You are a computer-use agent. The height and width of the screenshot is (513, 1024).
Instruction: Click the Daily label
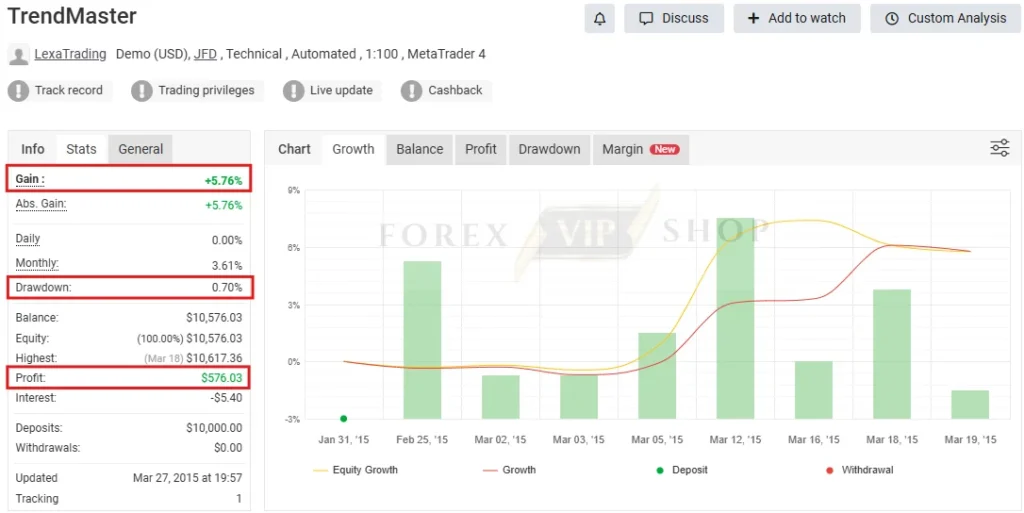(27, 239)
